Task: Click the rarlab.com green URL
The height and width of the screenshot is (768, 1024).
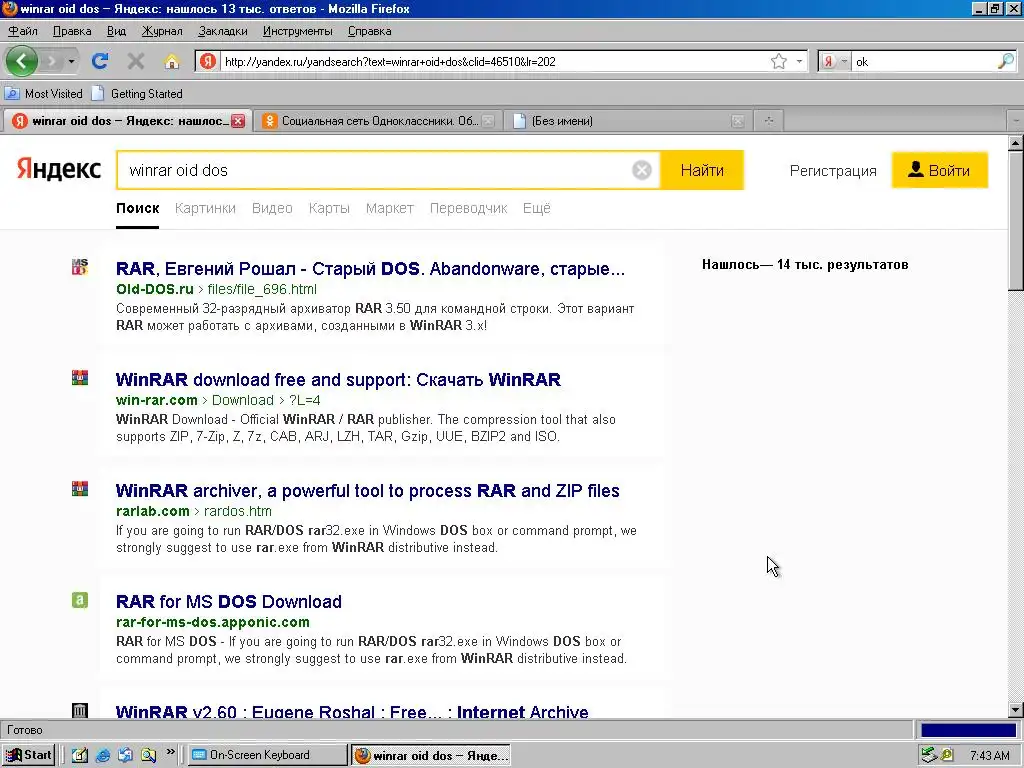Action: [x=153, y=511]
